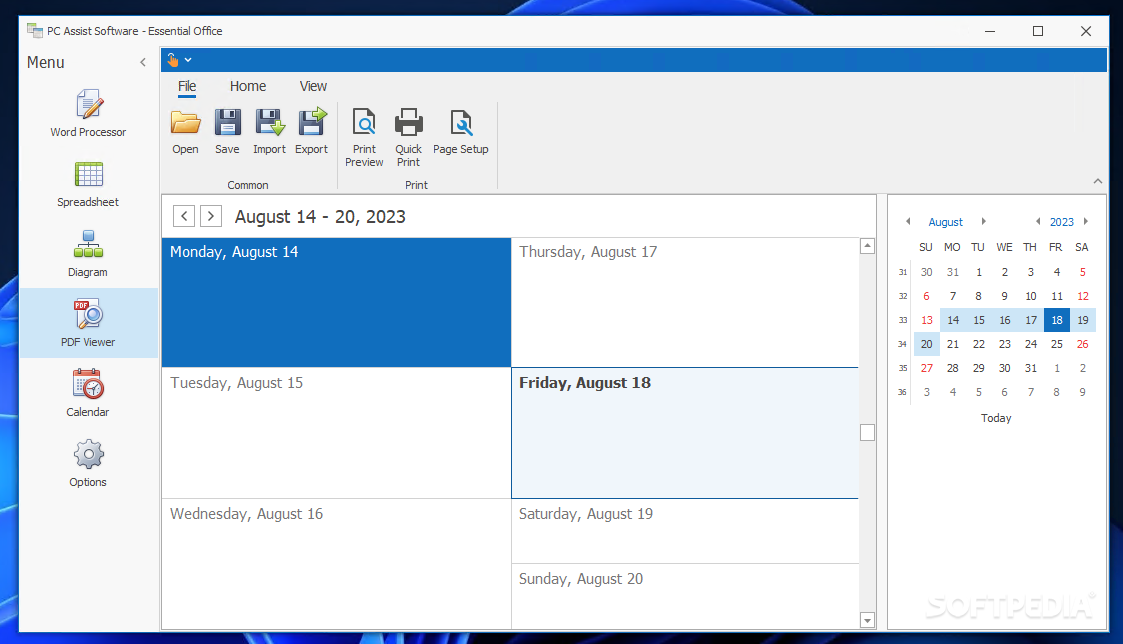Image resolution: width=1123 pixels, height=644 pixels.
Task: Click the touch mode hand icon
Action: click(x=173, y=60)
